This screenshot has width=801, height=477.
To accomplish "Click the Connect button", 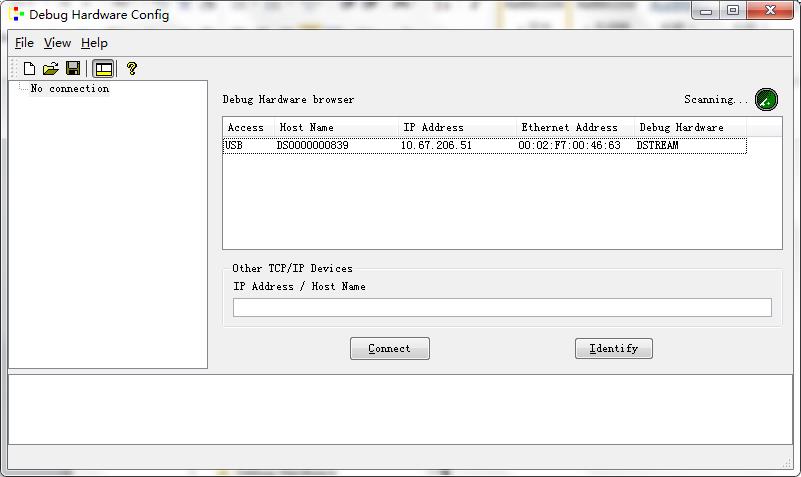I will tap(390, 348).
